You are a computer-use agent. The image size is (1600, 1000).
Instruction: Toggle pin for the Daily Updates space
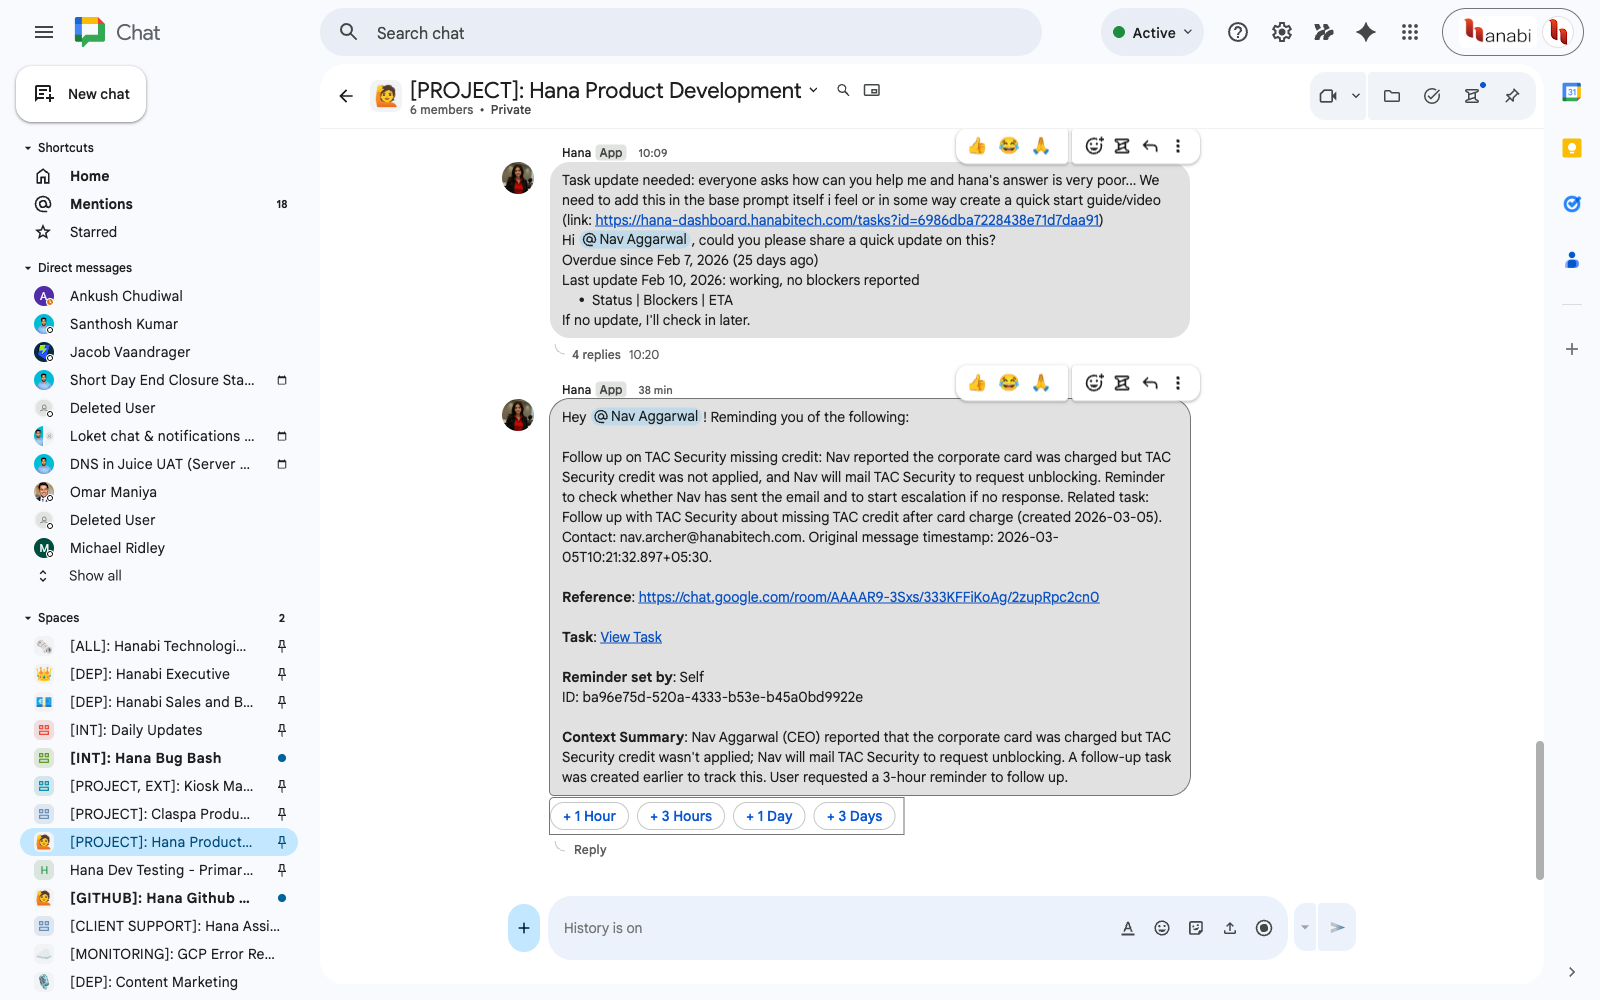pyautogui.click(x=282, y=730)
